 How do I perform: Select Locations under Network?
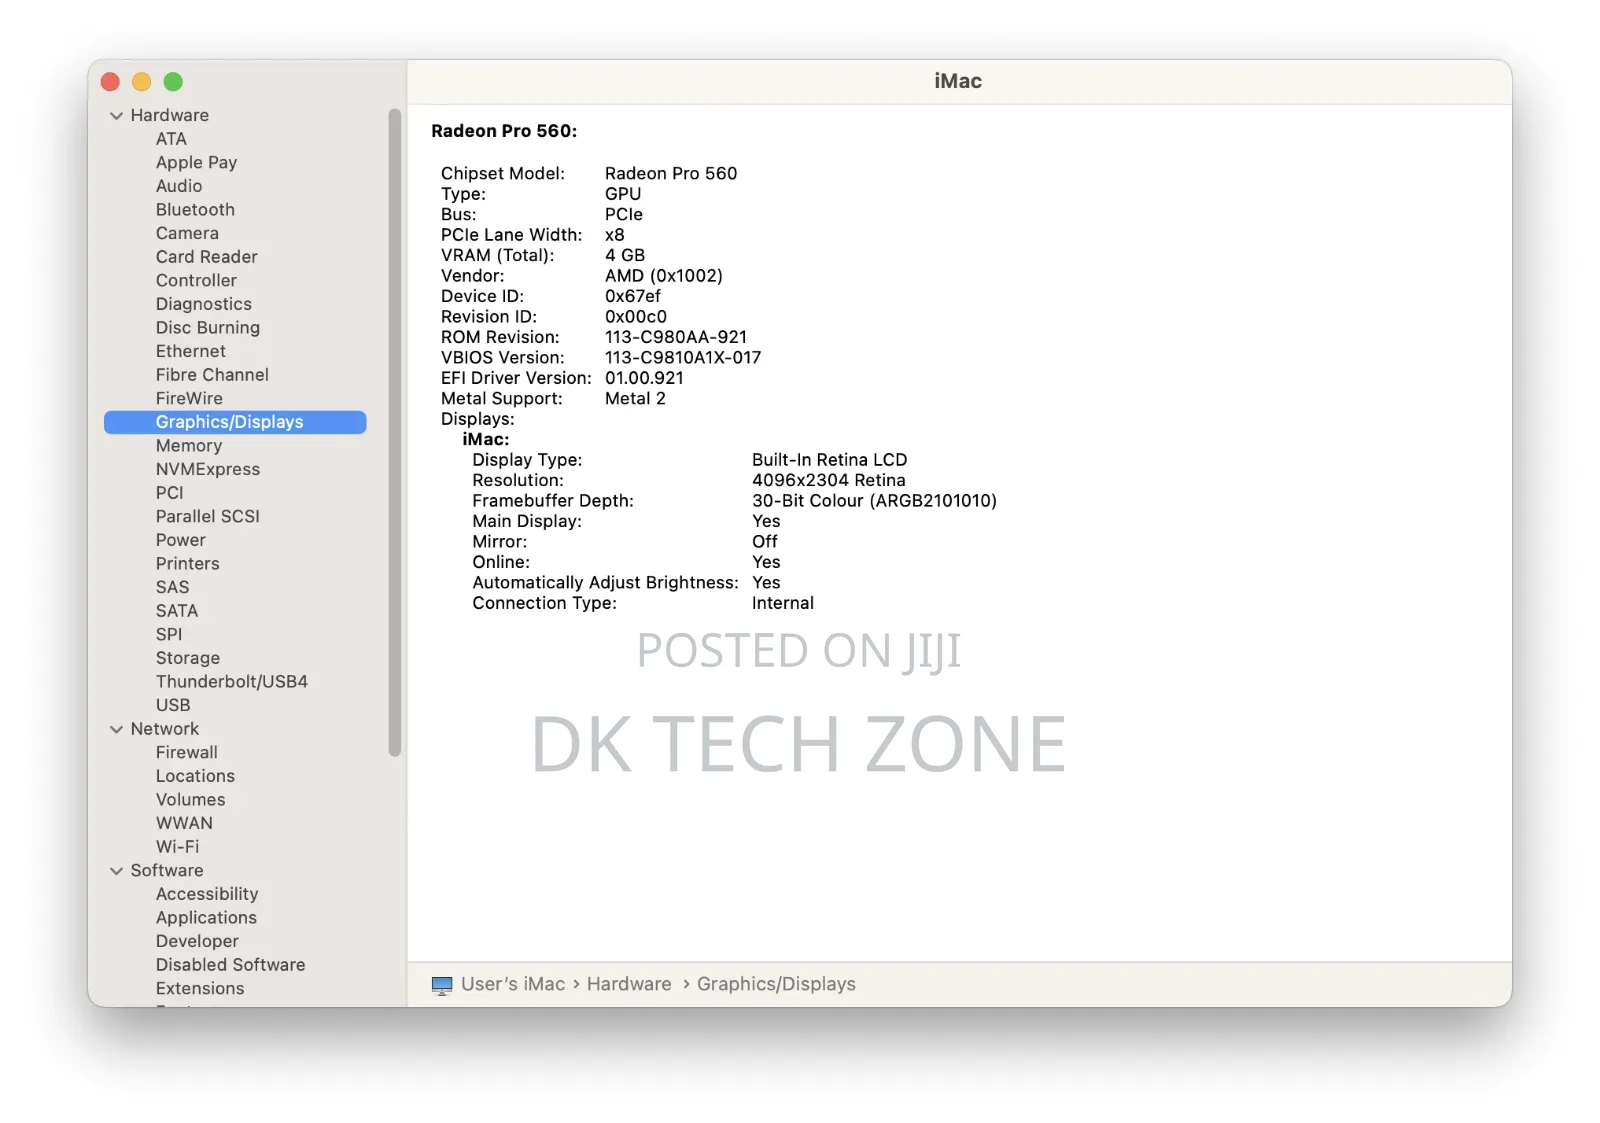click(x=195, y=776)
